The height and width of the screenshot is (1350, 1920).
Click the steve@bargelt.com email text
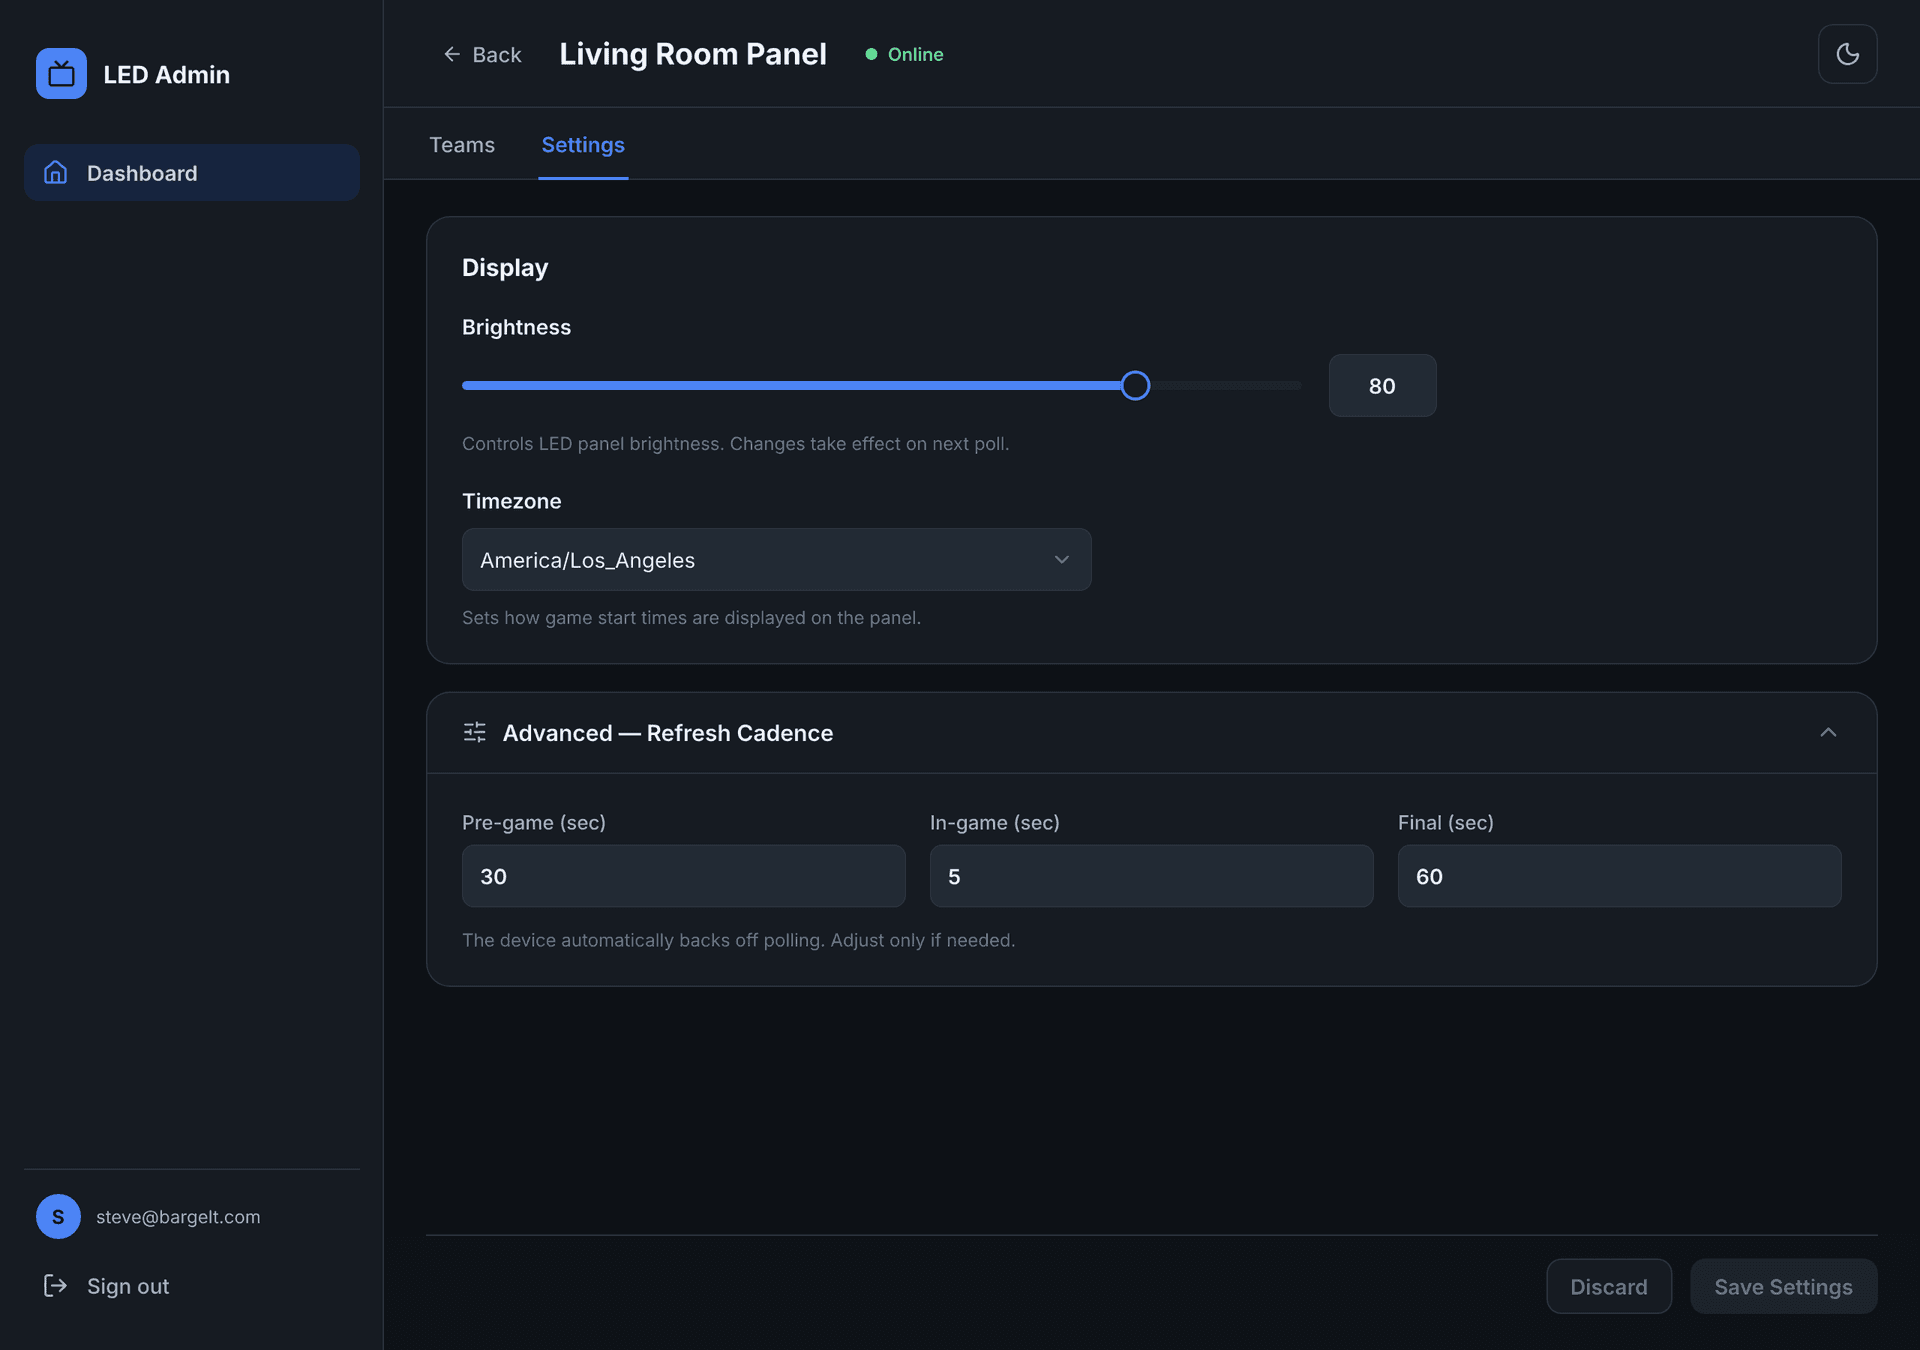tap(178, 1216)
